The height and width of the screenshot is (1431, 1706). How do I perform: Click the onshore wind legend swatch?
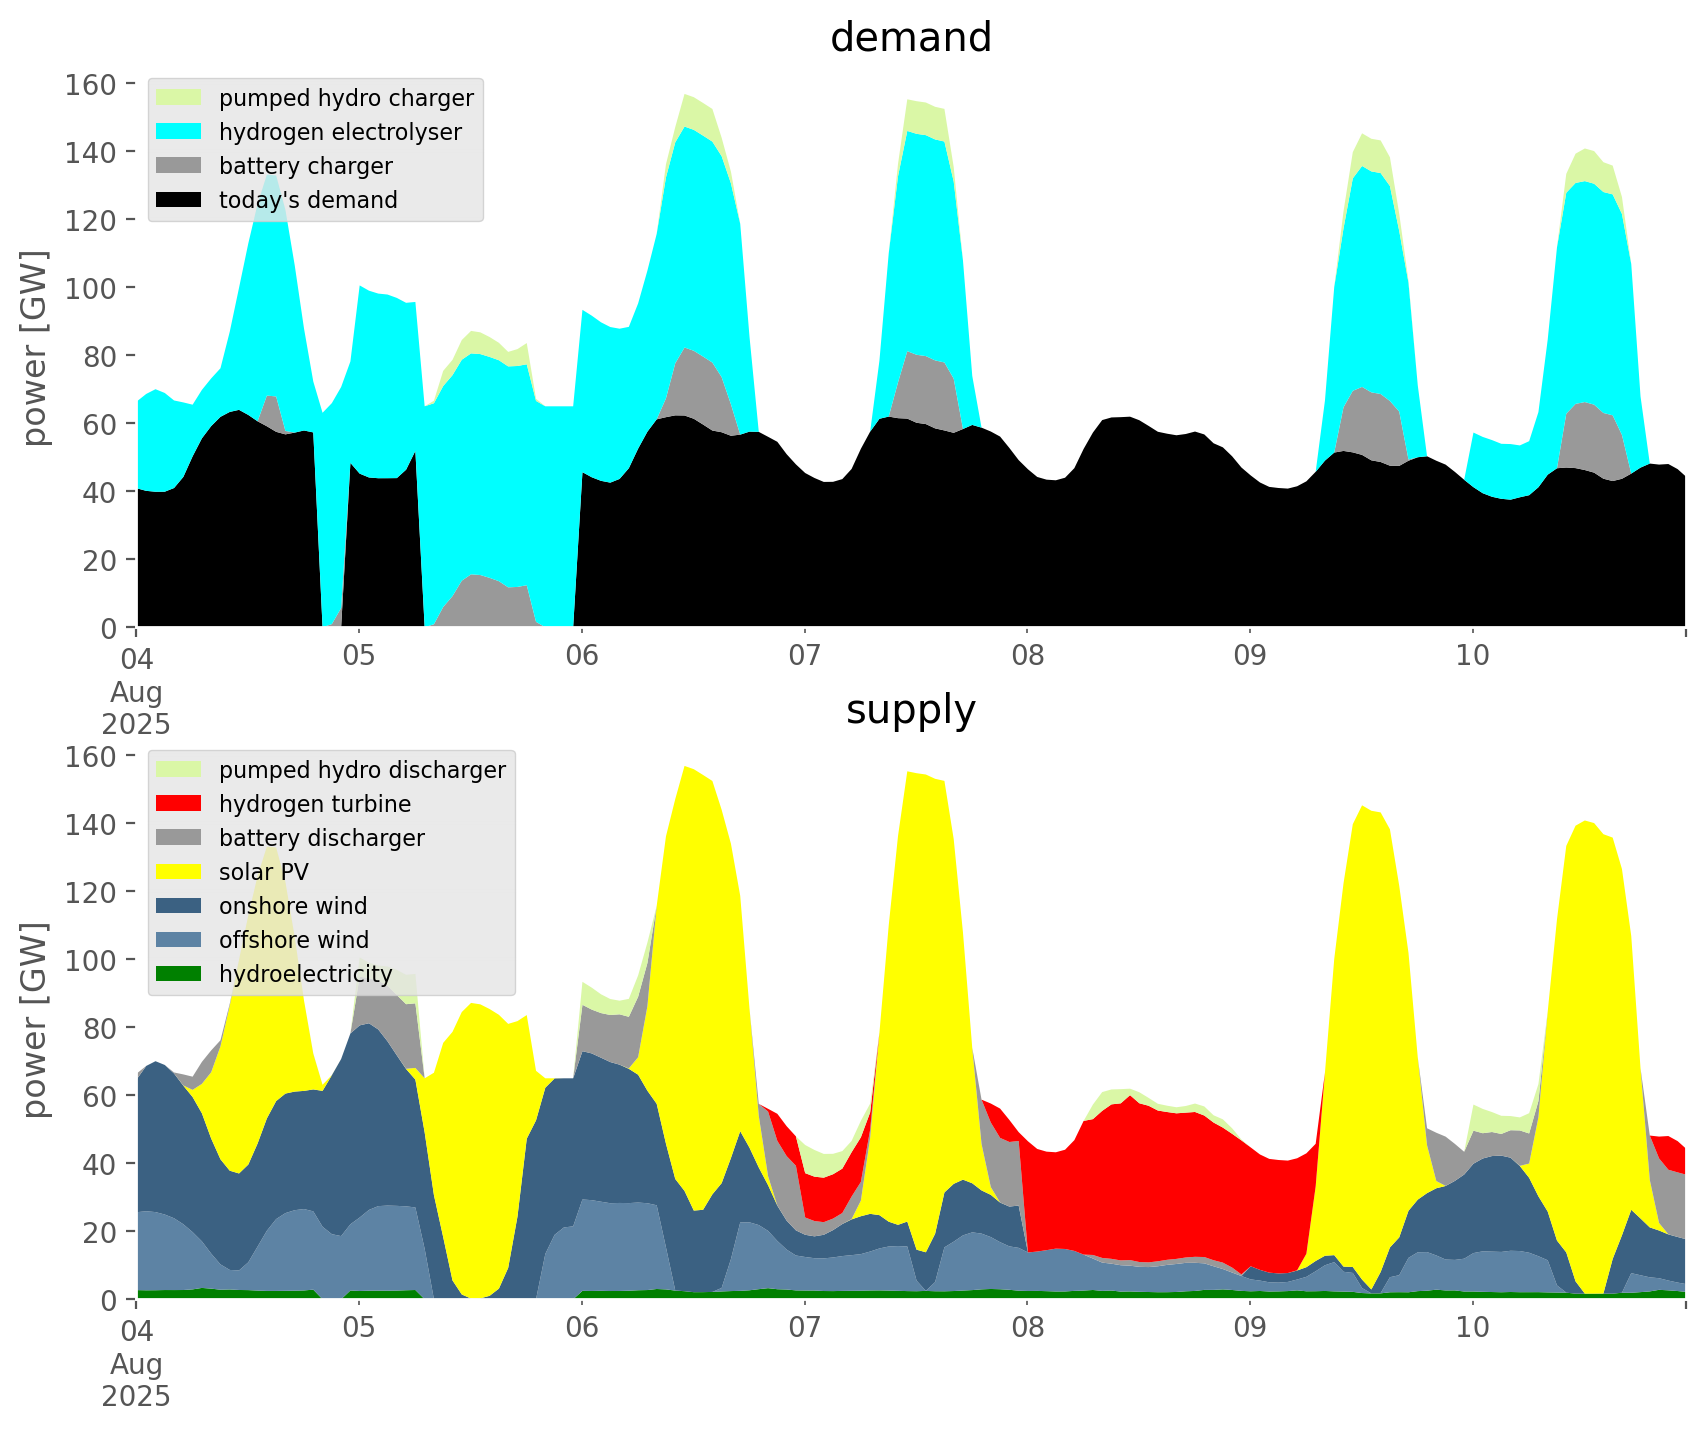[x=179, y=906]
